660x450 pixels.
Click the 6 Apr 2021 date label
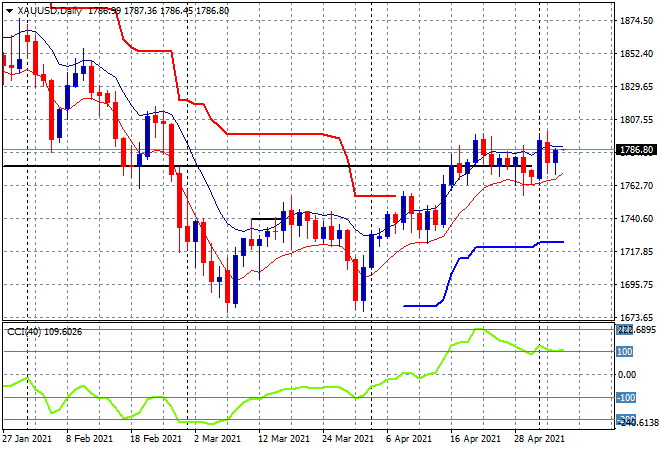pyautogui.click(x=409, y=439)
